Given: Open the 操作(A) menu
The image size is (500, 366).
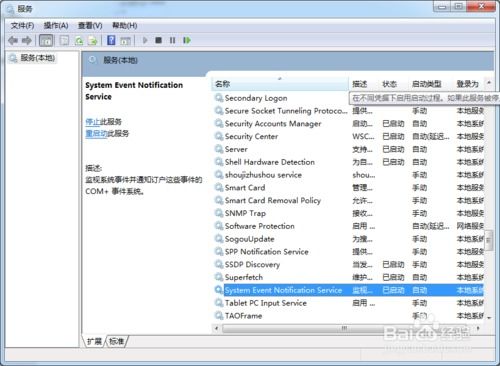Looking at the screenshot, I should 56,26.
